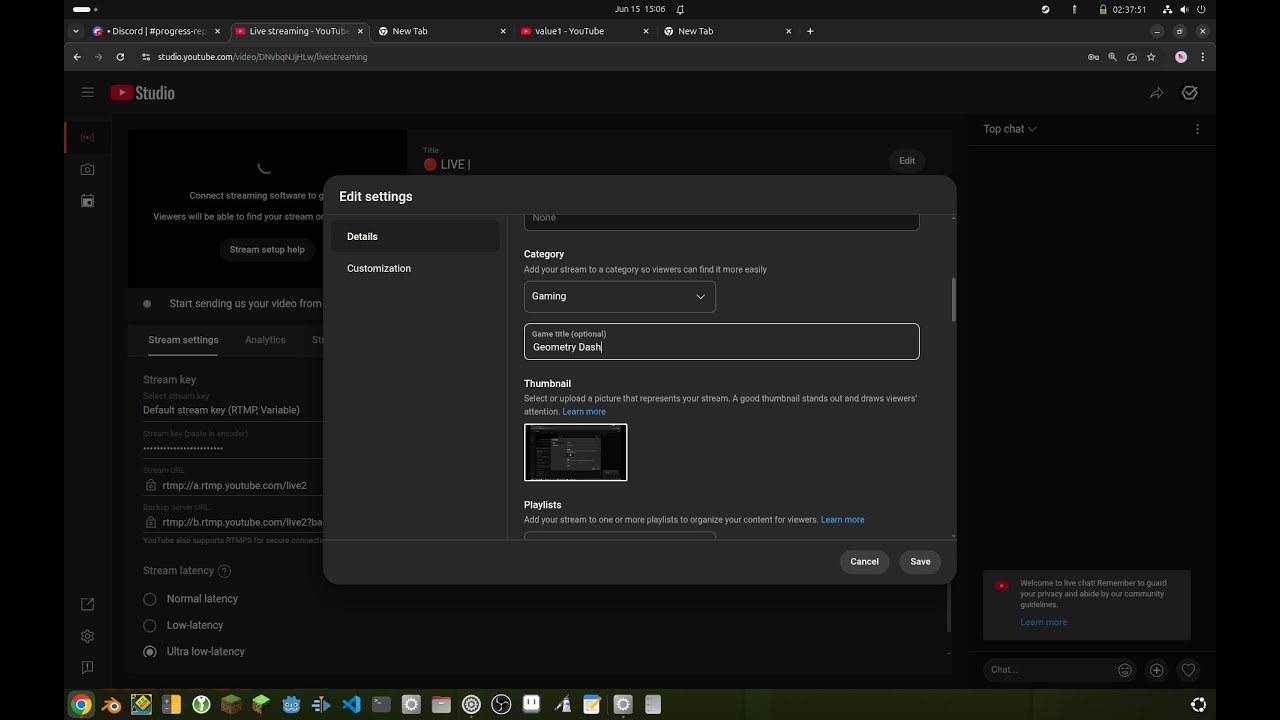Viewport: 1280px width, 720px height.
Task: Click the Edit button beside title
Action: pyautogui.click(x=906, y=161)
